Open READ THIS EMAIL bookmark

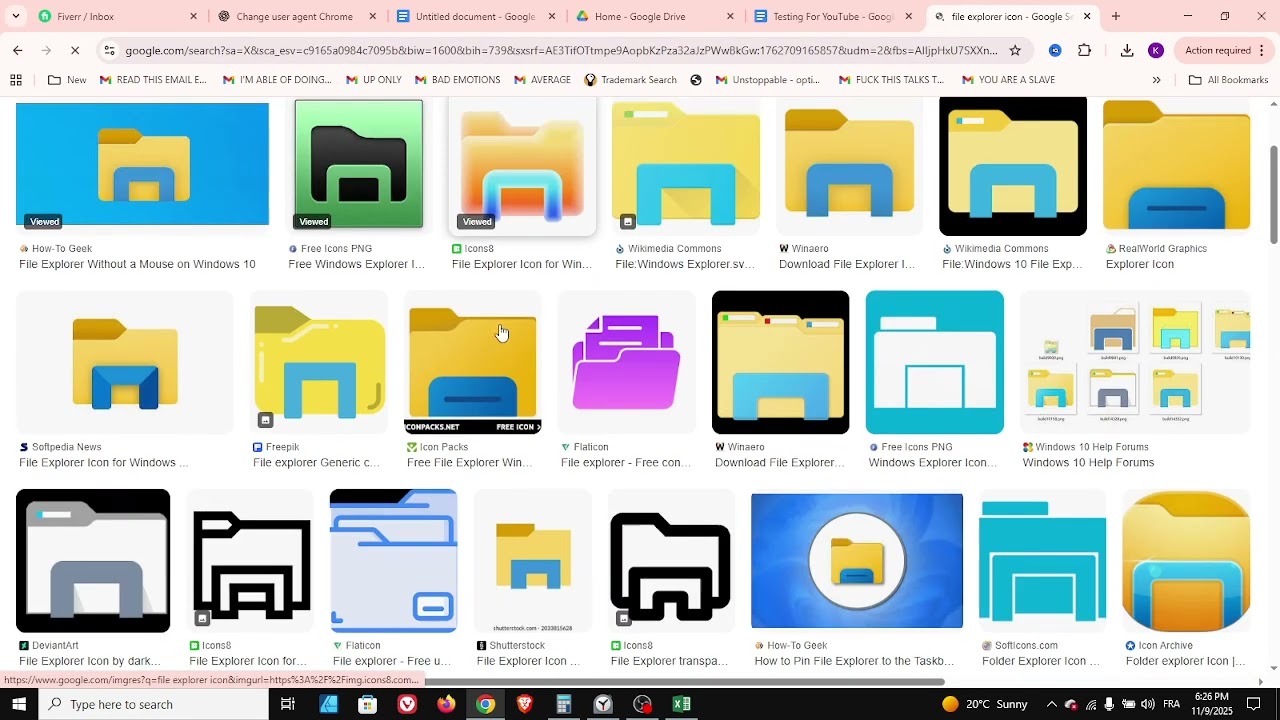(x=153, y=80)
